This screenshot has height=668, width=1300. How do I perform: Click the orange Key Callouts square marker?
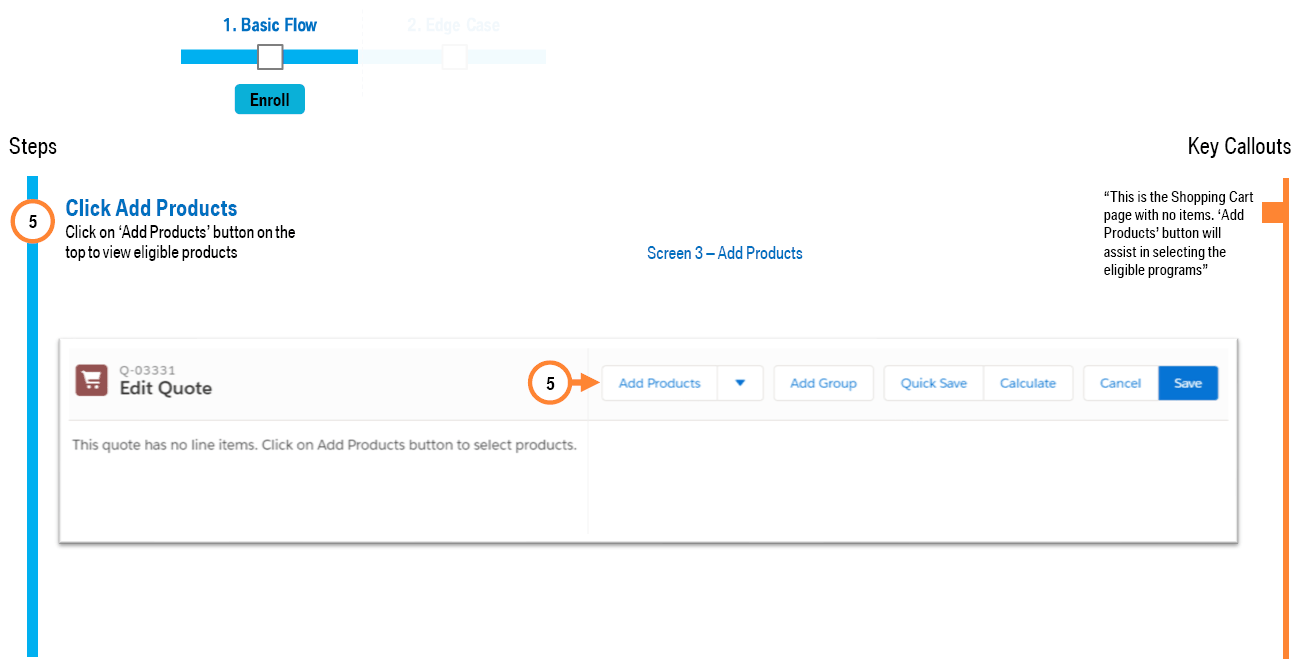[1272, 213]
